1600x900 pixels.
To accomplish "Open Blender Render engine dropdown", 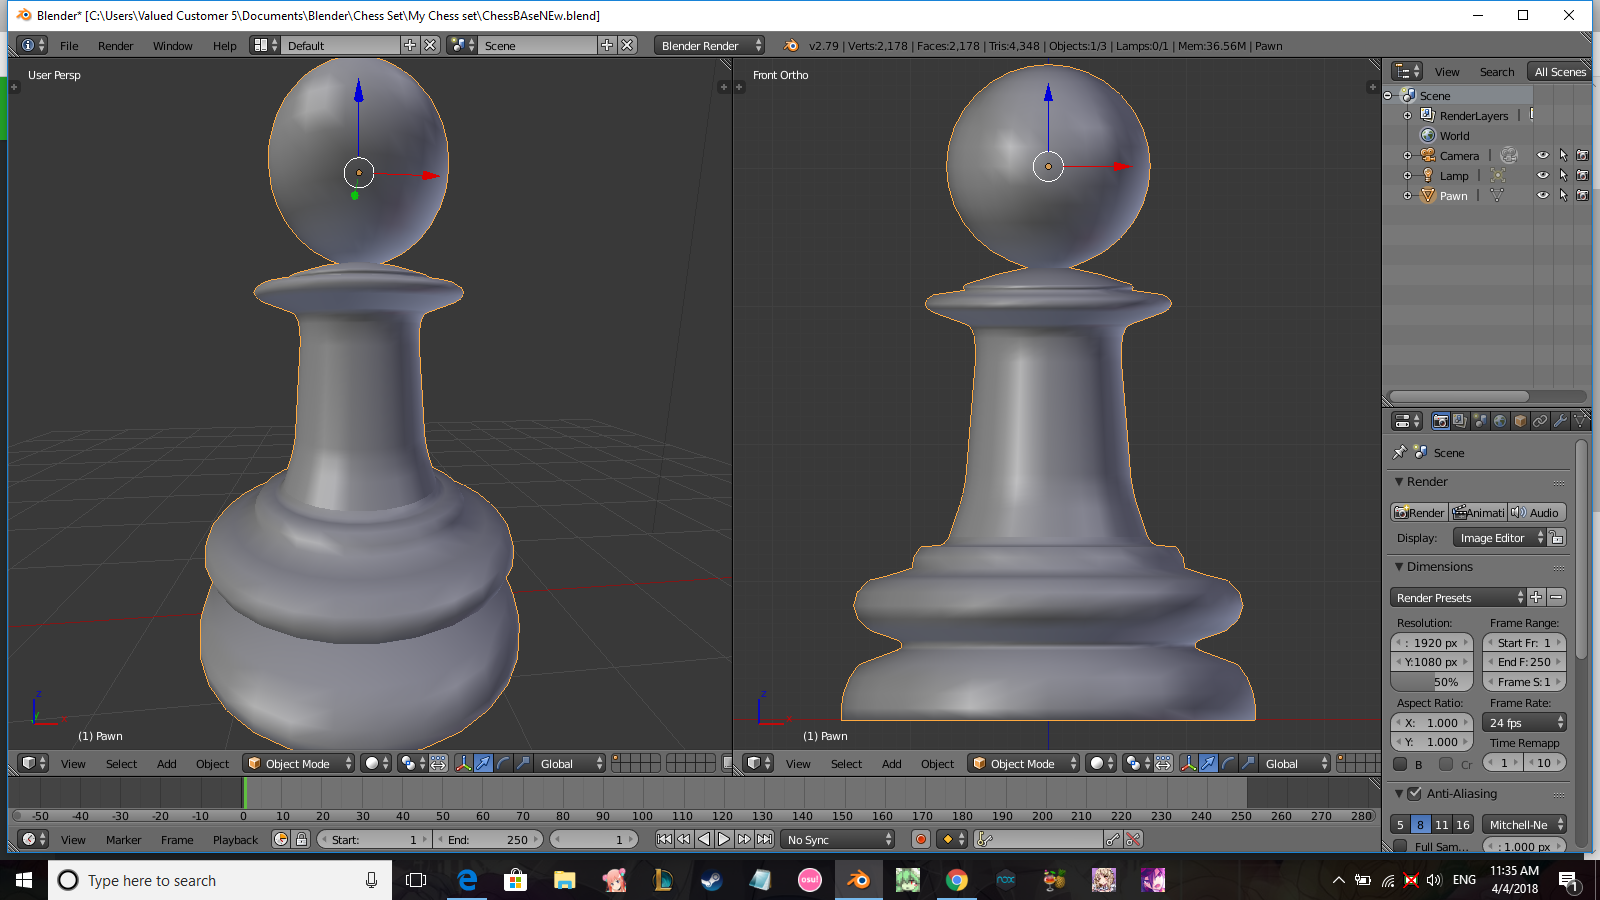I will pos(710,45).
